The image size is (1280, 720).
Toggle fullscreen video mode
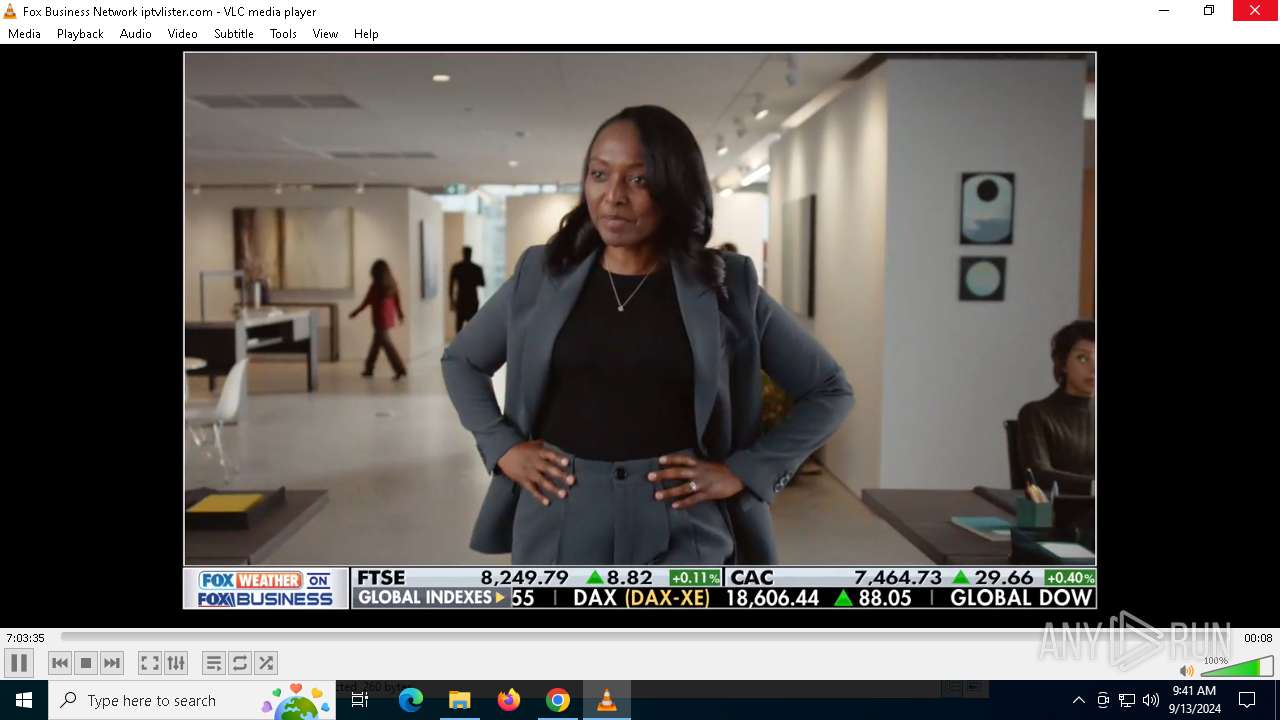[x=150, y=663]
